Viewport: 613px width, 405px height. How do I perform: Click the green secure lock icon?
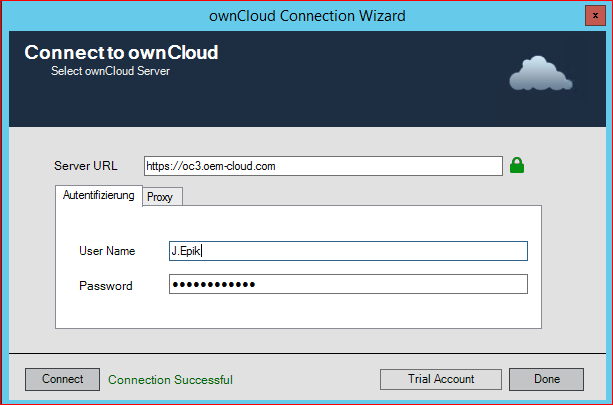point(517,165)
